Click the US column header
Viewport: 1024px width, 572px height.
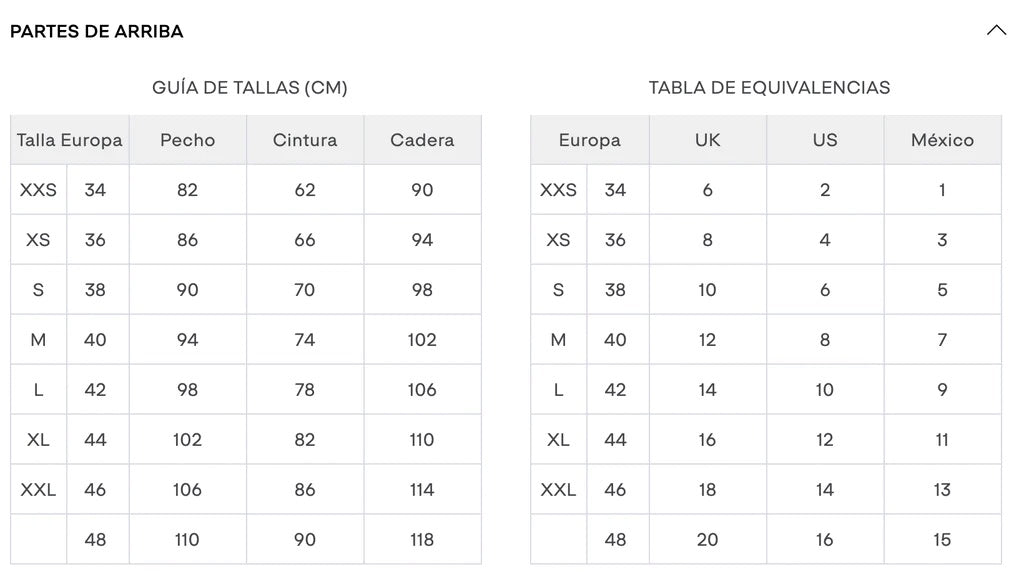point(825,140)
